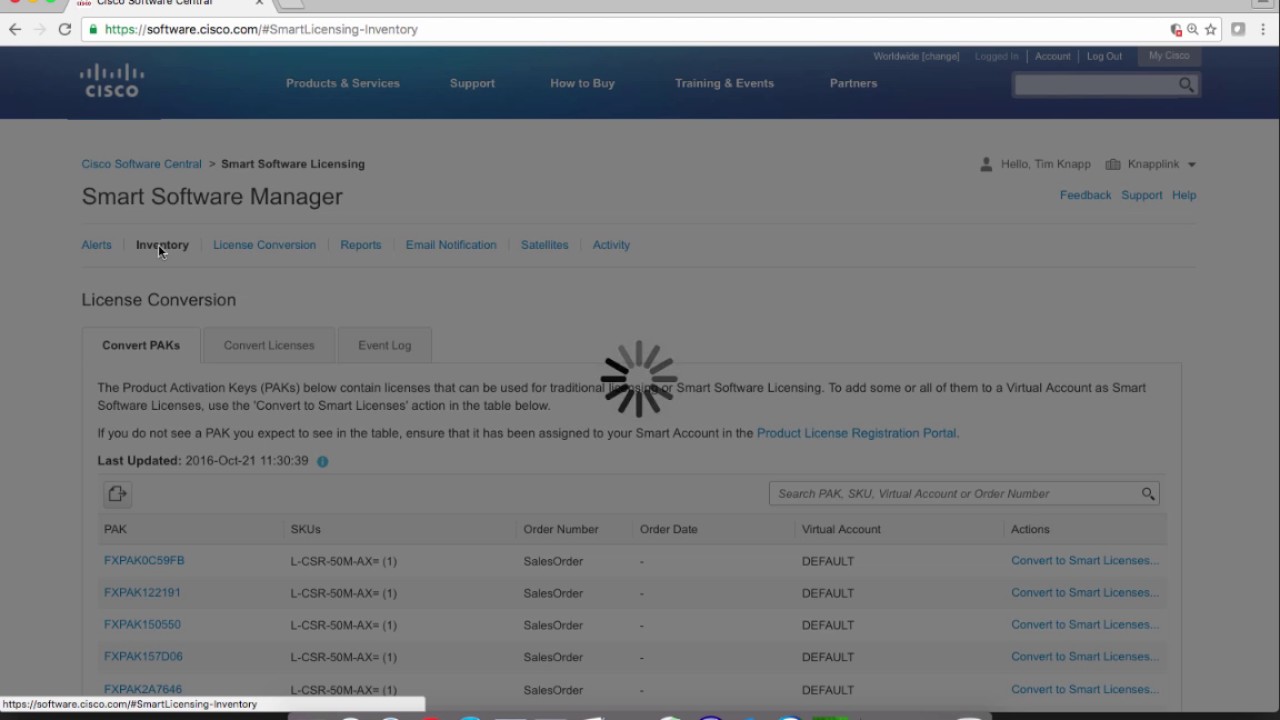This screenshot has width=1280, height=720.
Task: Open the Feedback link
Action: pos(1085,195)
